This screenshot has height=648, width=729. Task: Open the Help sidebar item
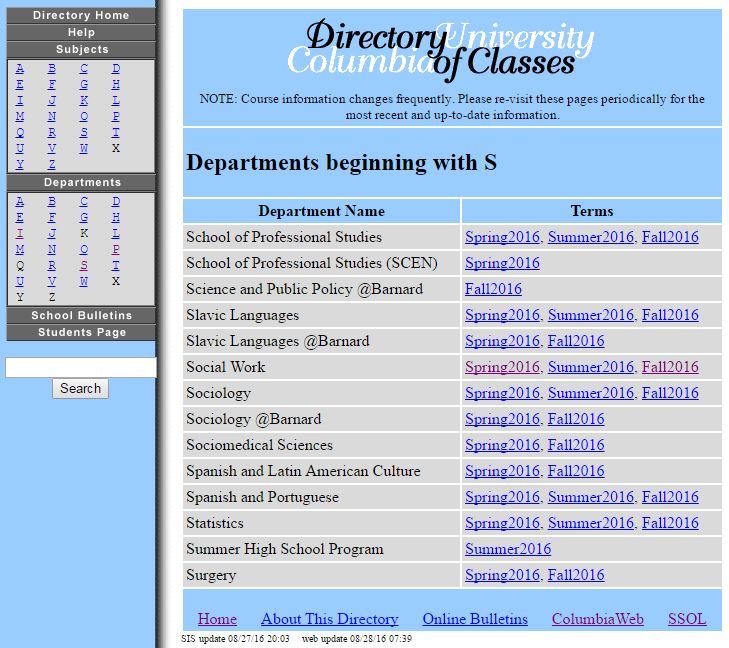(81, 32)
